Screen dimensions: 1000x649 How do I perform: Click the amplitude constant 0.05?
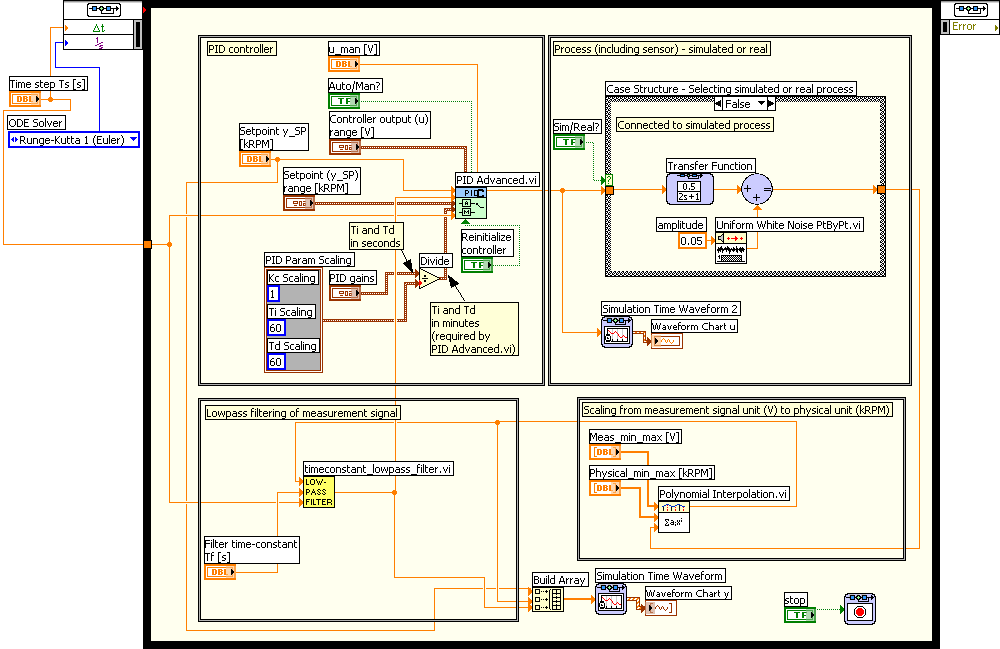click(692, 241)
